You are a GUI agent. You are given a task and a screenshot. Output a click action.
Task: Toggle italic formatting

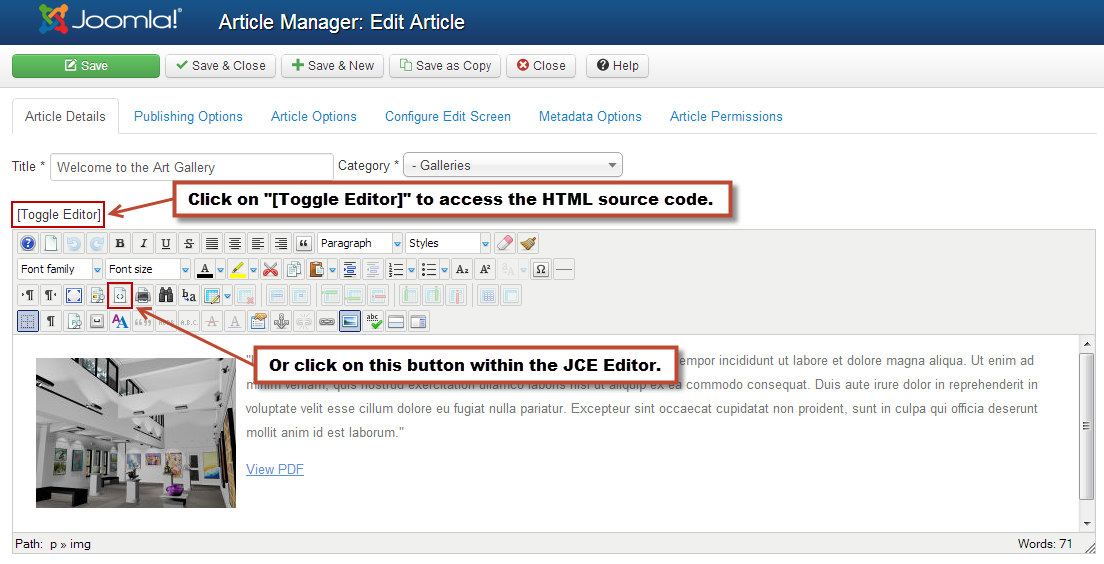(x=143, y=244)
